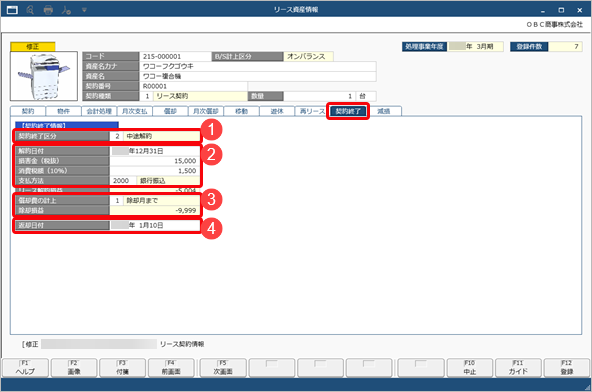
Task: Click the F1 ヘルプ button
Action: [26, 368]
